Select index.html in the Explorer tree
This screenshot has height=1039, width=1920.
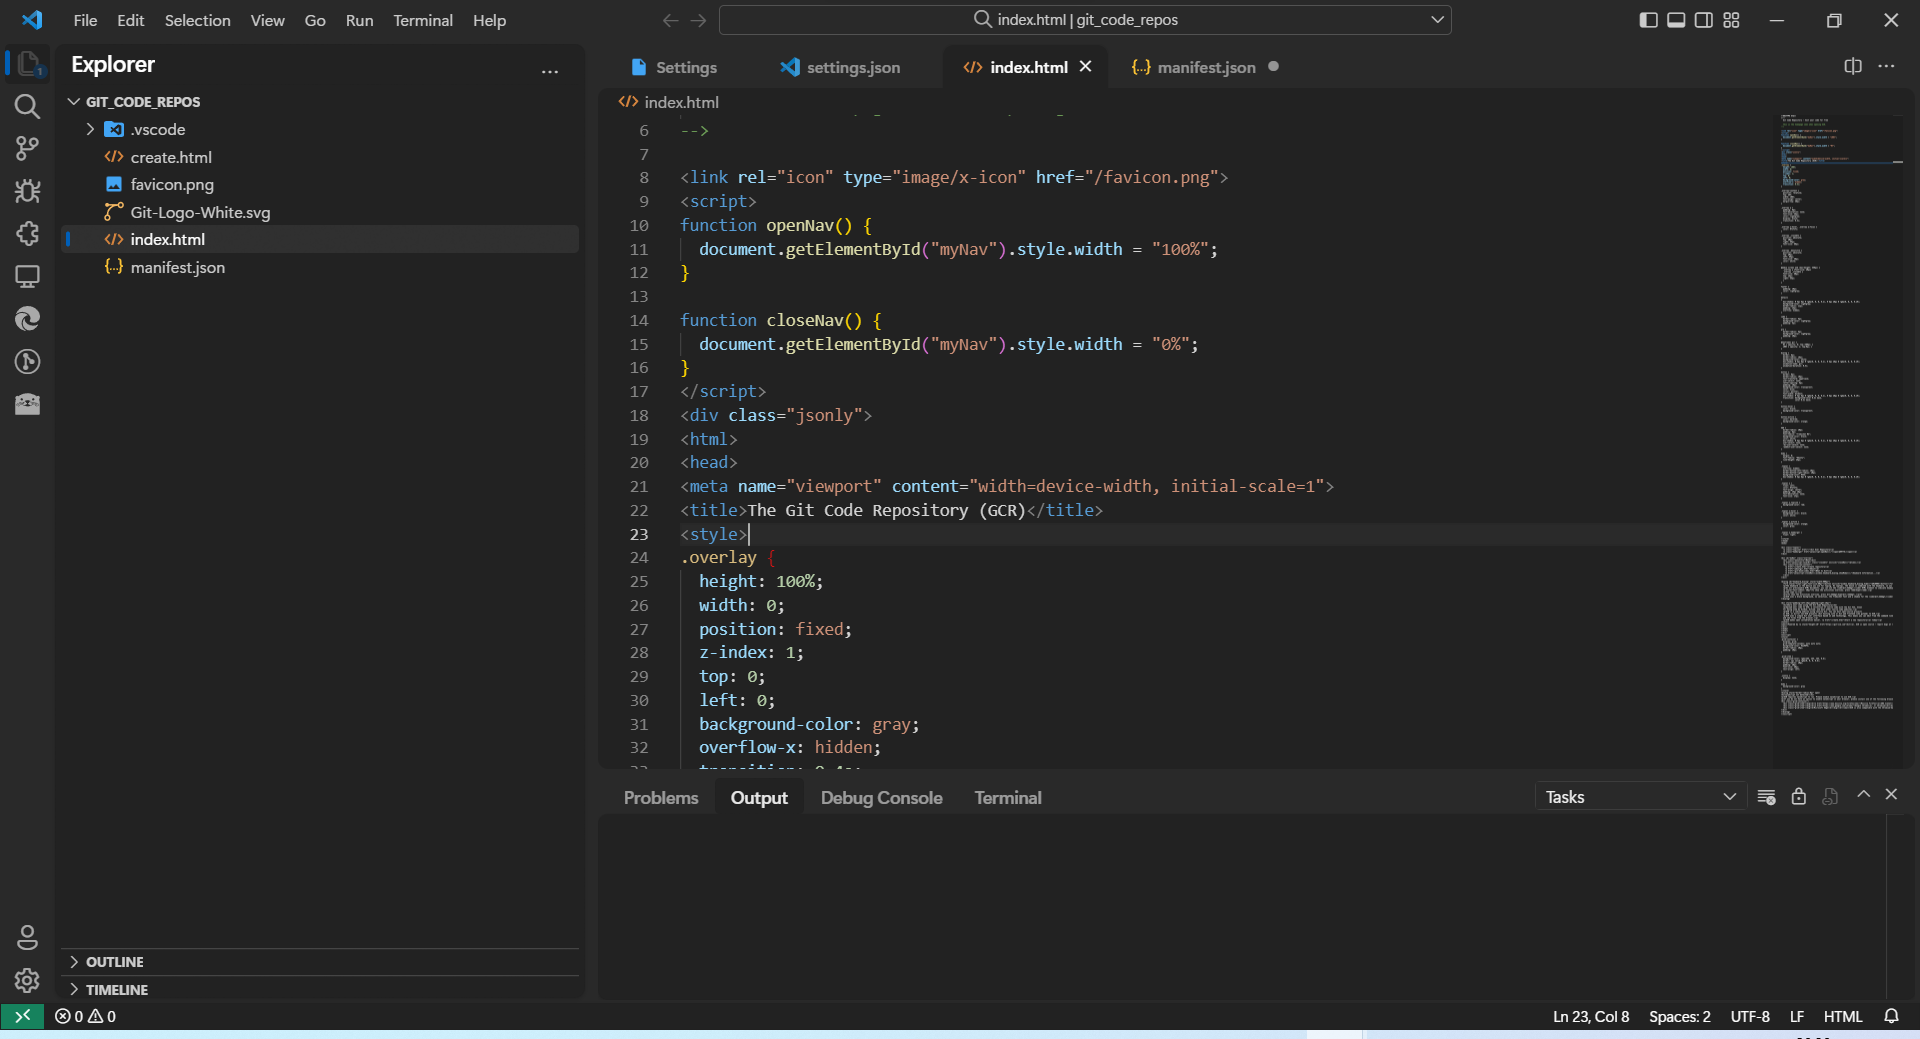[320, 239]
